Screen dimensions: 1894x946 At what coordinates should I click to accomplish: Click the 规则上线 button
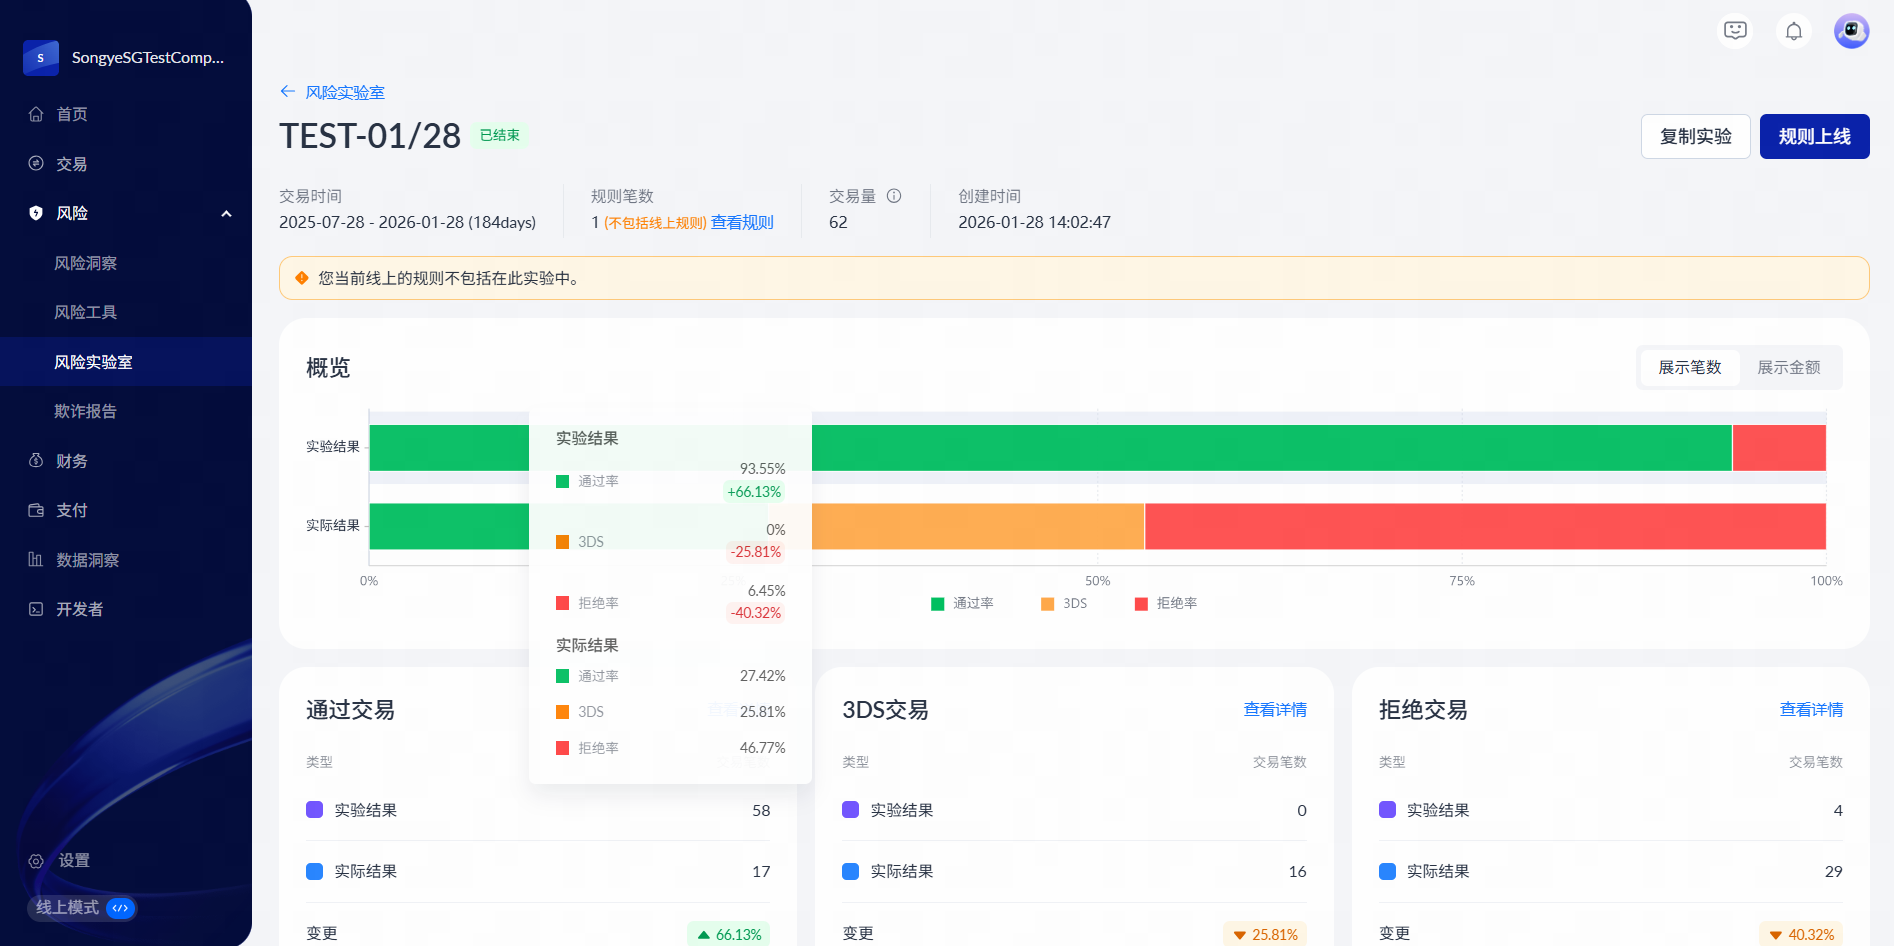click(1814, 137)
